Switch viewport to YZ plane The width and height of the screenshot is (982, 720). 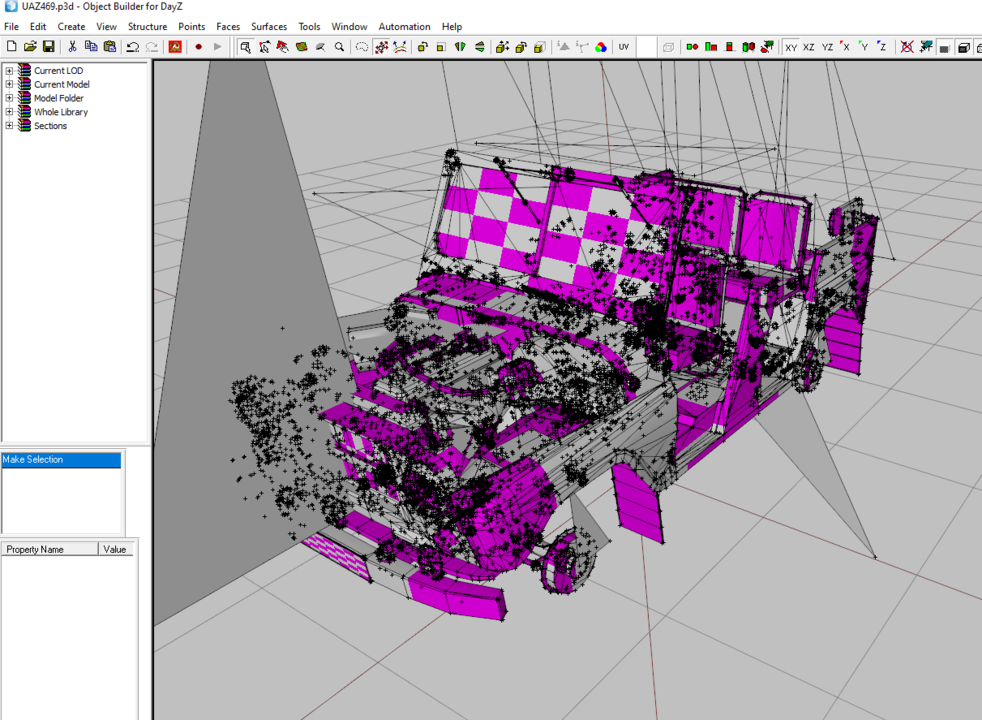coord(827,47)
